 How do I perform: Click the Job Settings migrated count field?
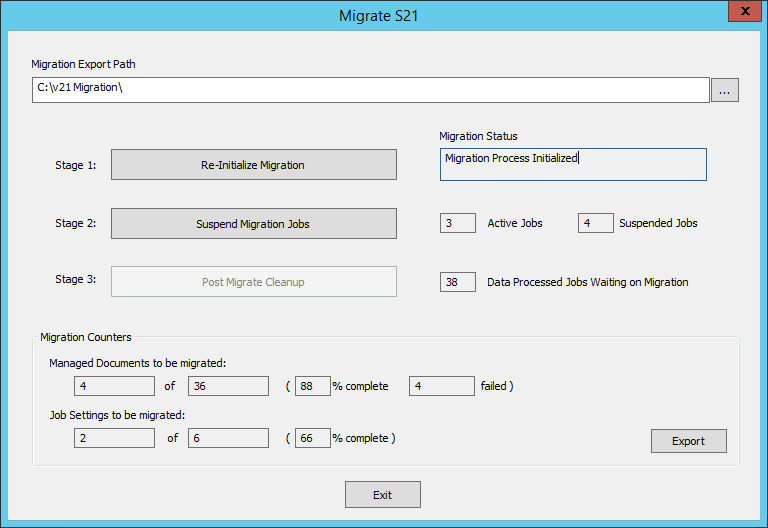click(x=114, y=438)
